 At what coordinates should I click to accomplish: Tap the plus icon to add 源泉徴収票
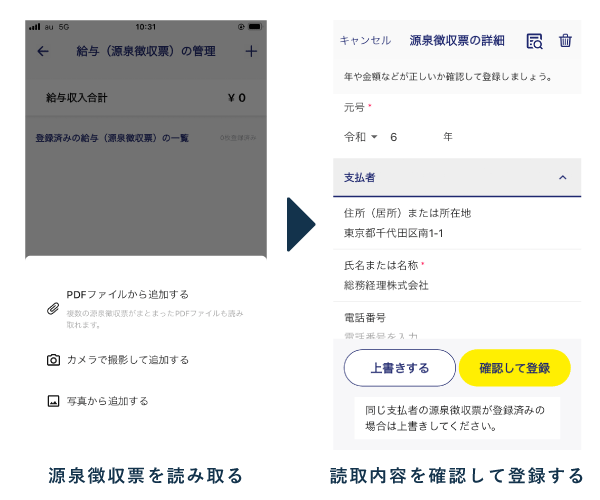point(251,51)
